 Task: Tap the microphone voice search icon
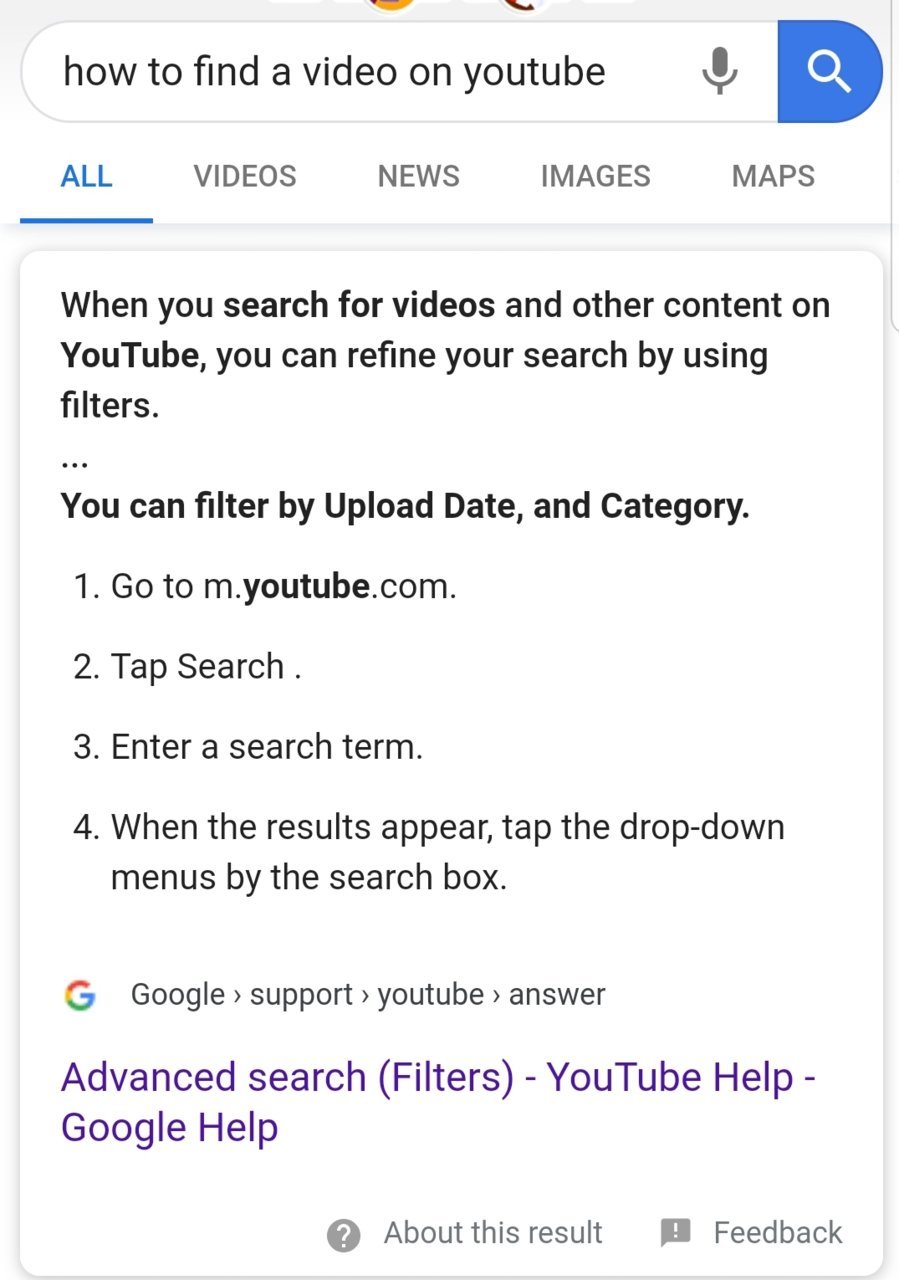(x=719, y=72)
